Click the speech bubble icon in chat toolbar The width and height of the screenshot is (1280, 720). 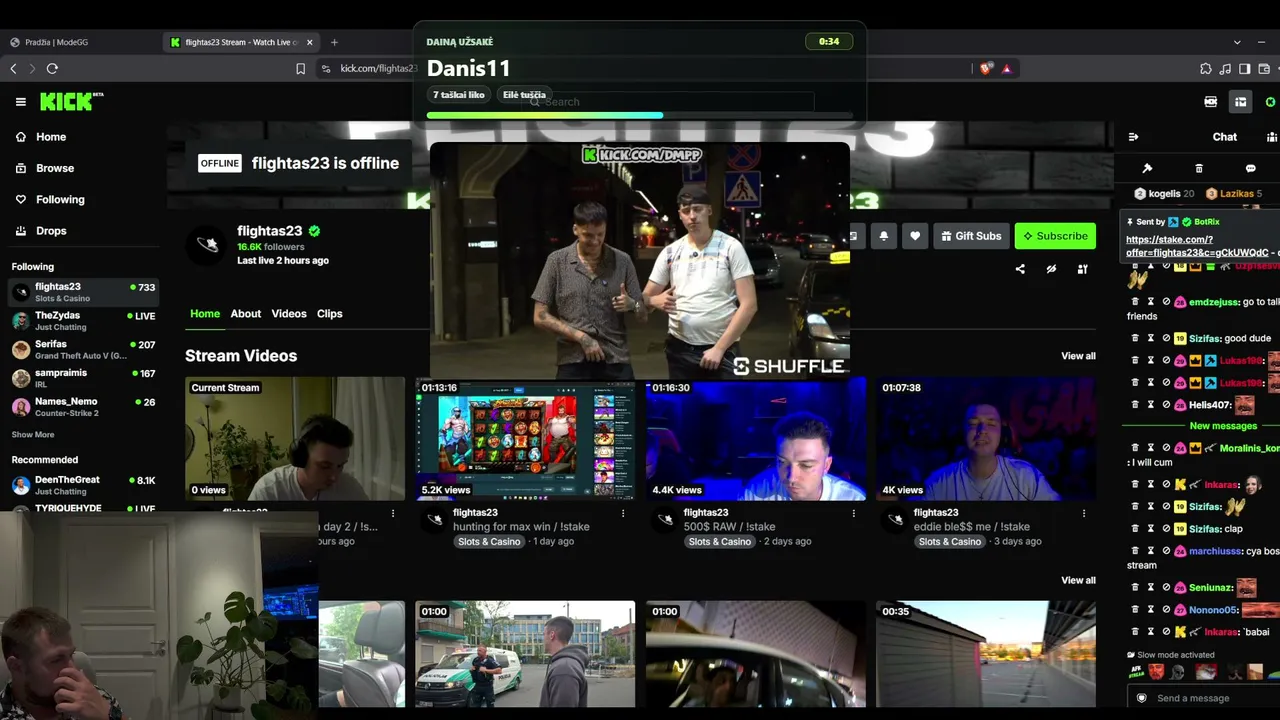pos(1250,168)
